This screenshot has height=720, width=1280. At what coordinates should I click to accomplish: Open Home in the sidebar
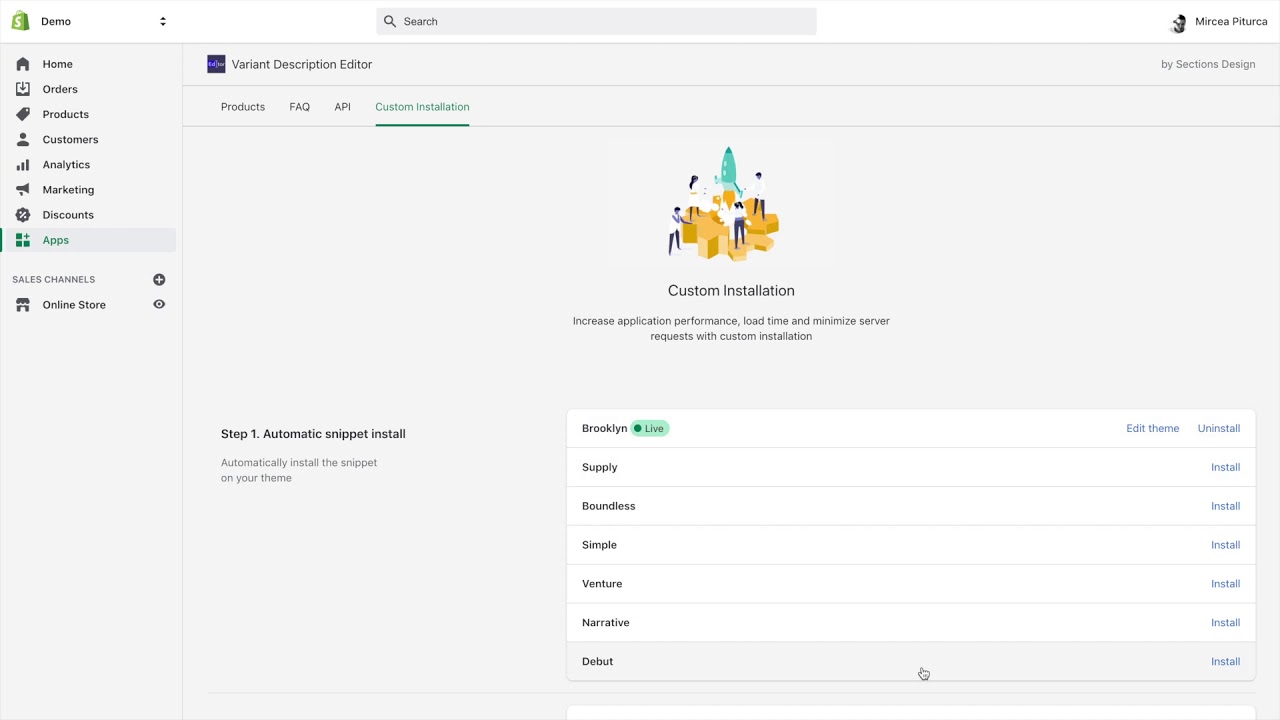coord(57,64)
